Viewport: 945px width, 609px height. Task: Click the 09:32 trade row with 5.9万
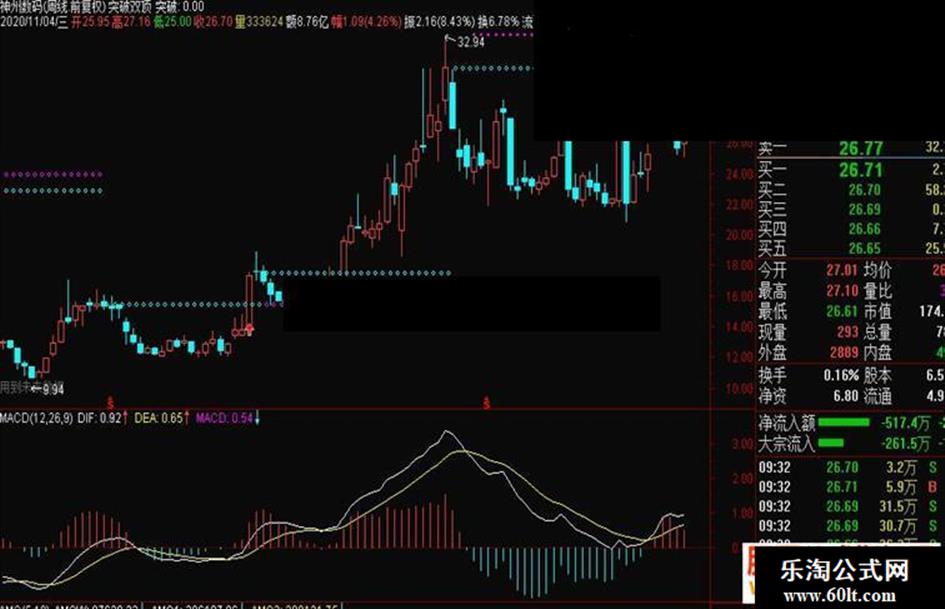pos(850,487)
